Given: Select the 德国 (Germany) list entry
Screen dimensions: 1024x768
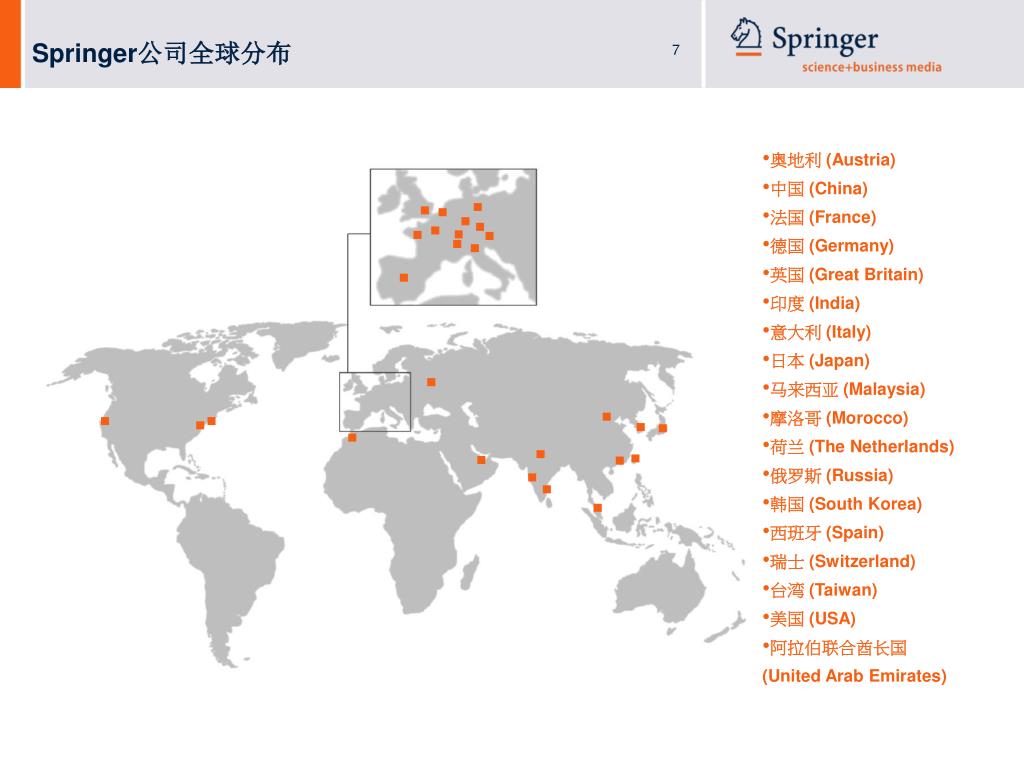Looking at the screenshot, I should [x=828, y=246].
